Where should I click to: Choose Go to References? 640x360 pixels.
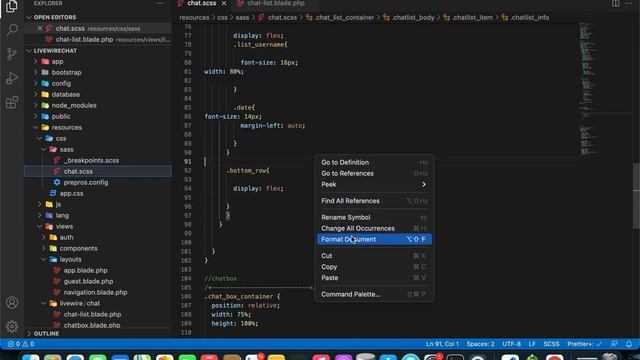click(x=347, y=173)
